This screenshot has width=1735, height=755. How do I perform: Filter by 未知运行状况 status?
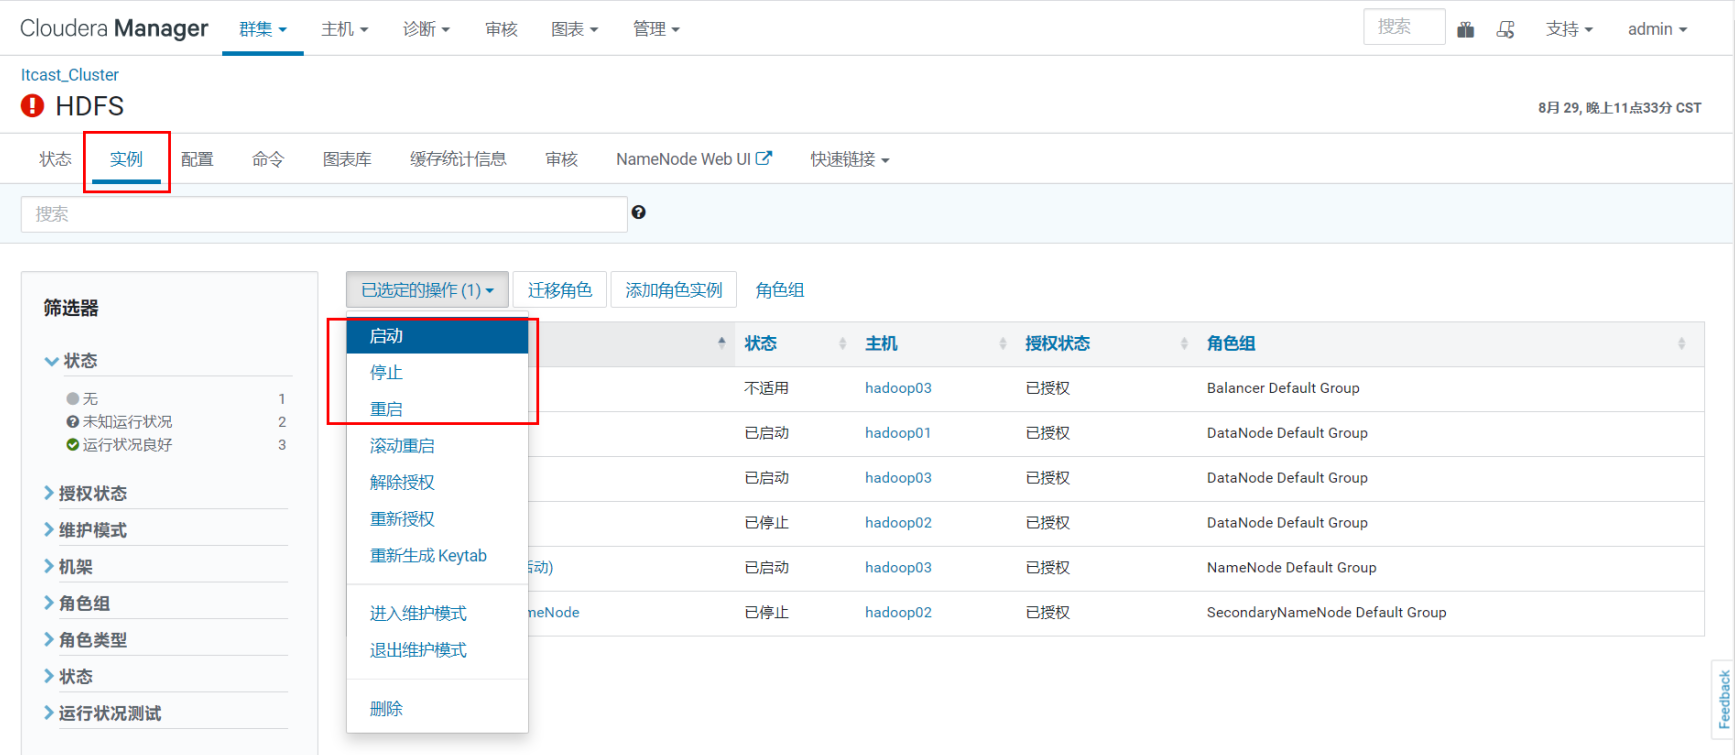[x=127, y=422]
